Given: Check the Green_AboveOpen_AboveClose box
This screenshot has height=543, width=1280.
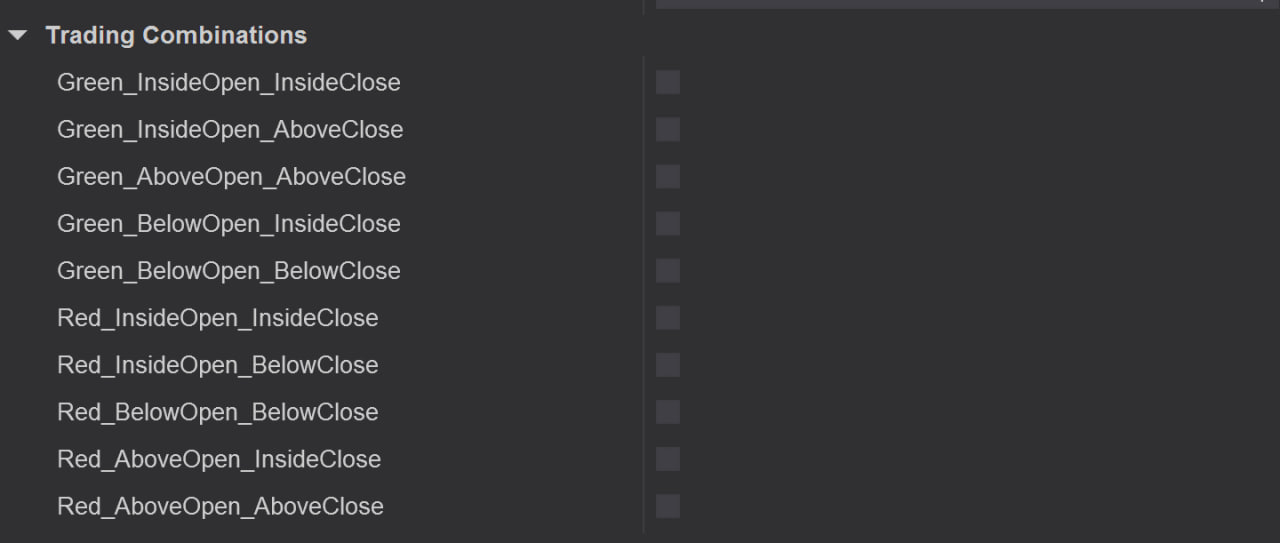Looking at the screenshot, I should coord(668,176).
